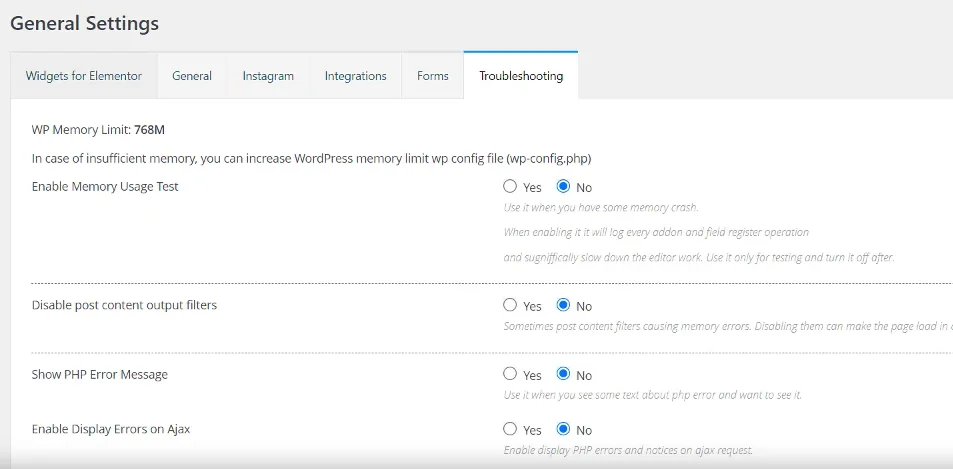Click the General Settings page heading
Viewport: 953px width, 469px height.
click(x=85, y=22)
